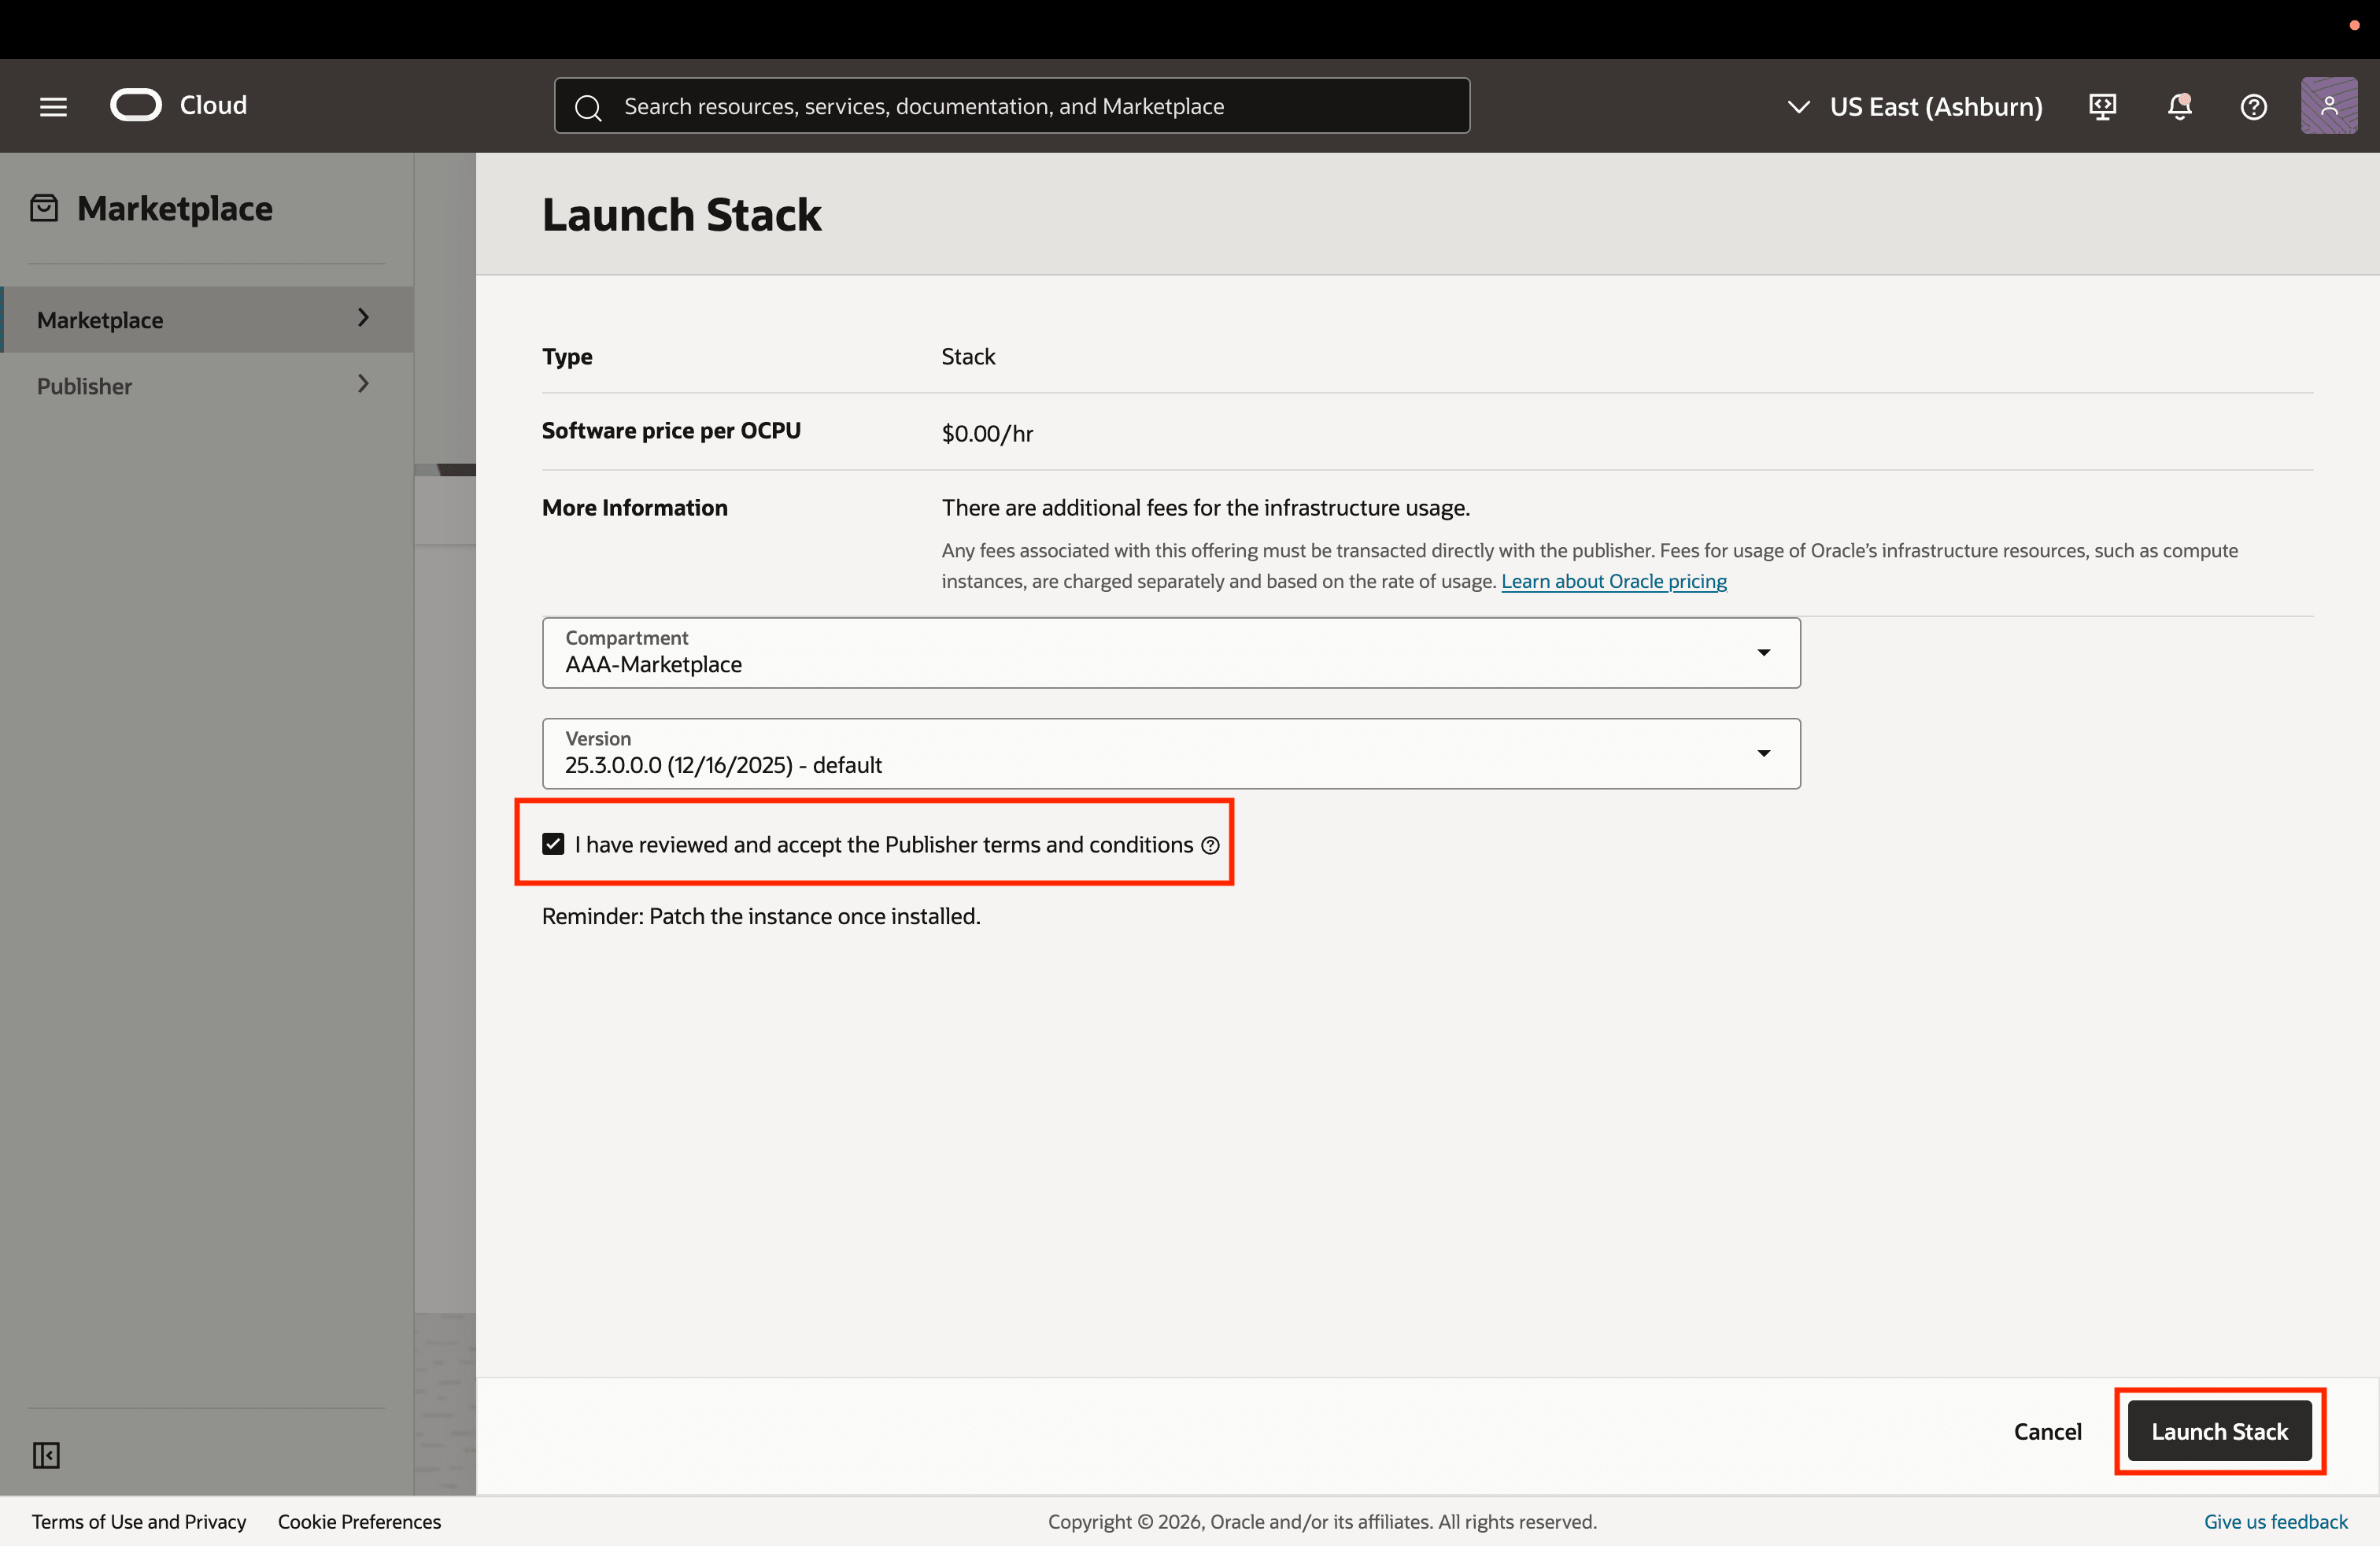The height and width of the screenshot is (1546, 2380).
Task: Open the Version dropdown
Action: (x=1764, y=753)
